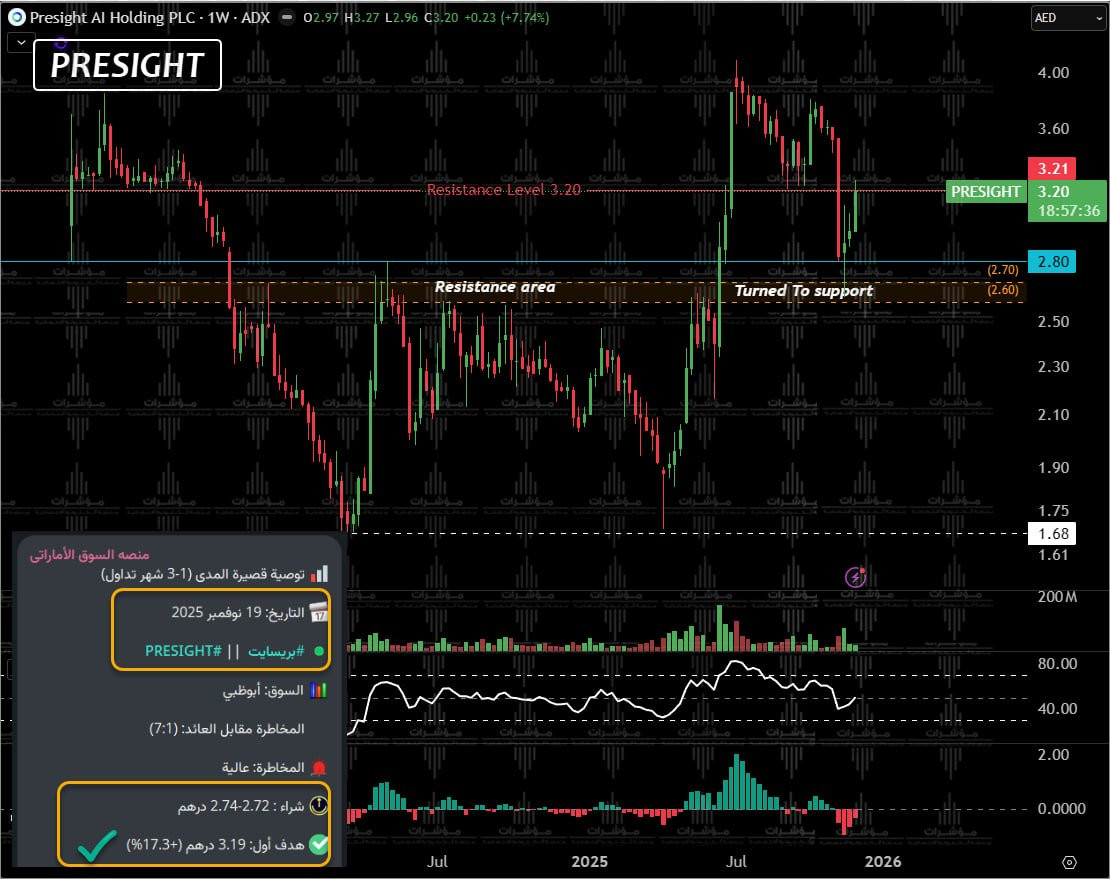
Task: Click the green PRESIGHT price line label
Action: pos(985,192)
